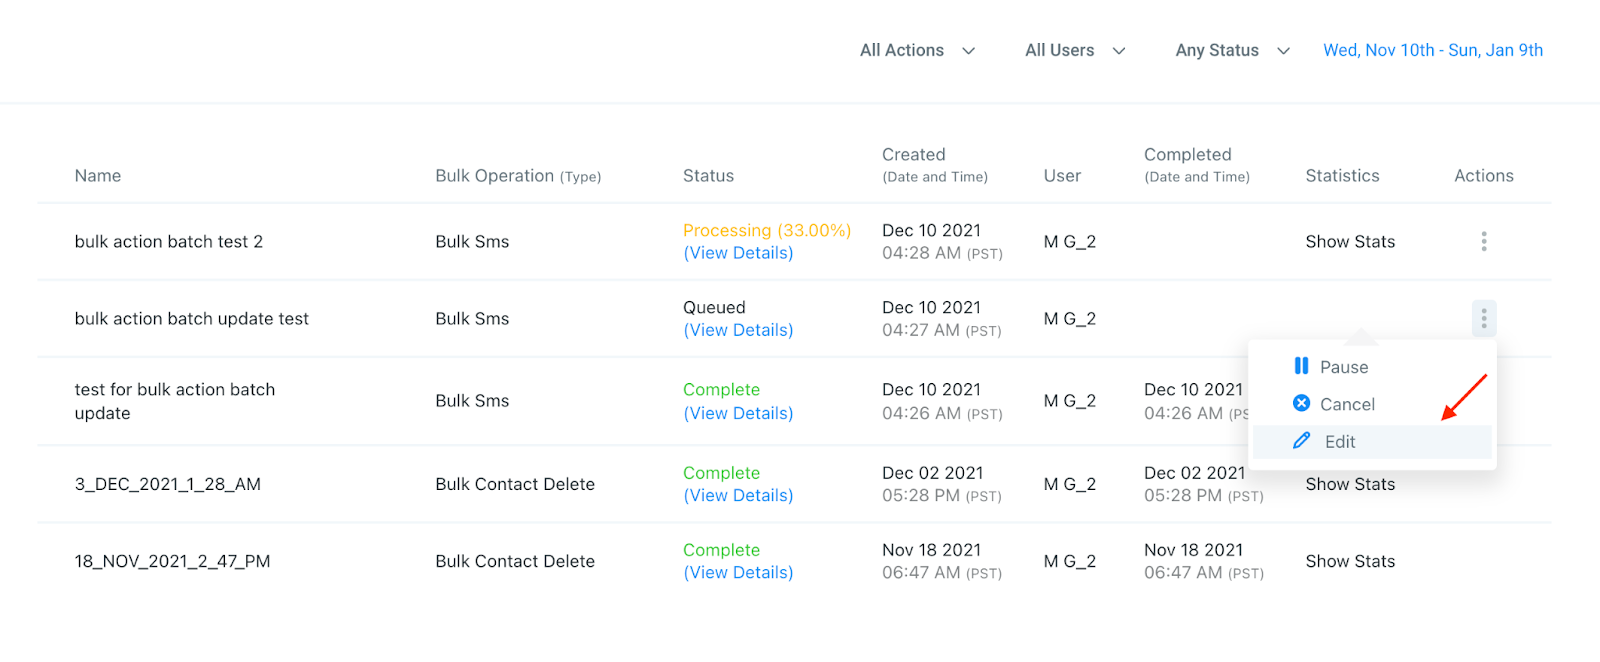Viewport: 1600px width, 662px height.
Task: View details of the Queued bulk SMS
Action: [x=738, y=330]
